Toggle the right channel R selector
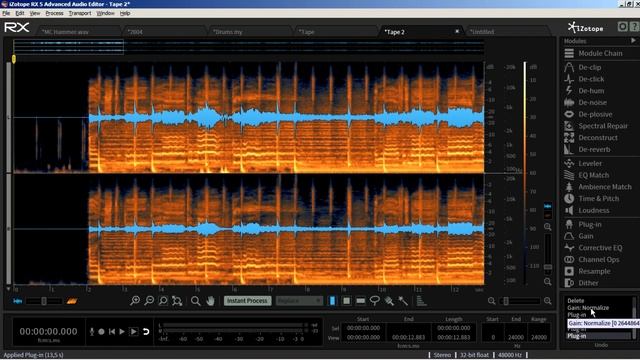The height and width of the screenshot is (360, 640). (x=9, y=229)
